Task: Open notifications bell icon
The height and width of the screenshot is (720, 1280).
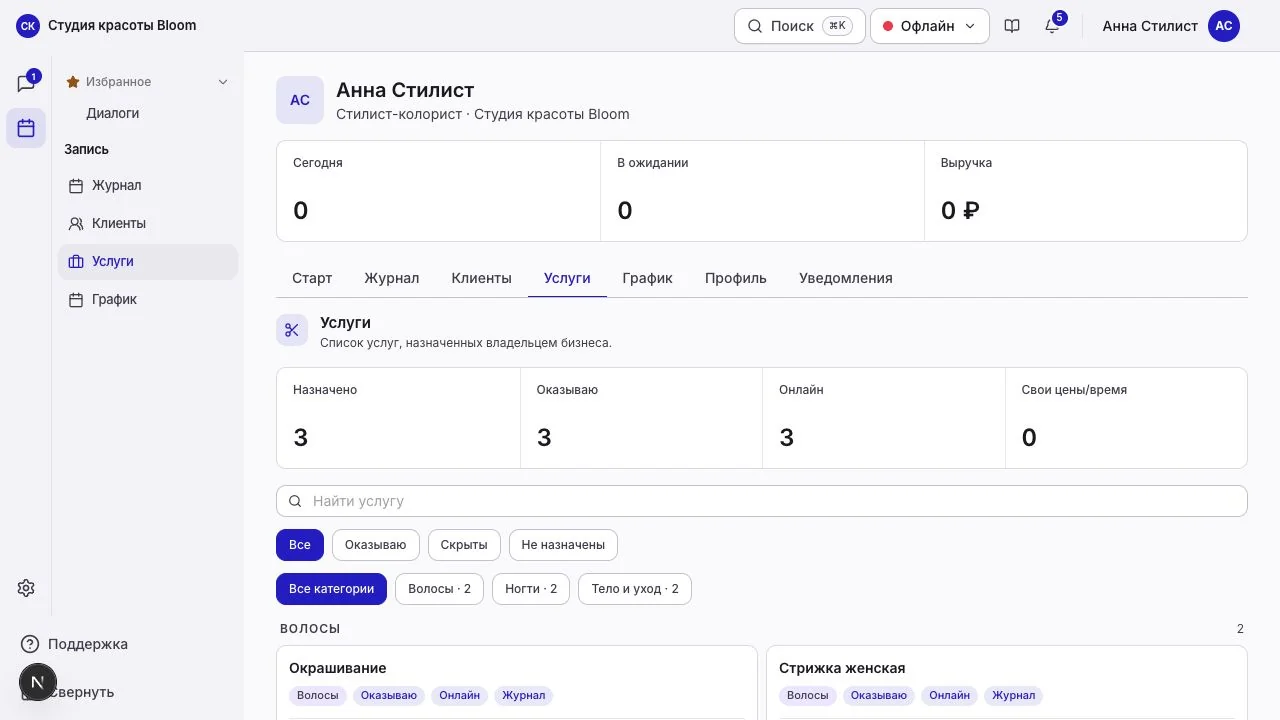Action: click(1052, 26)
